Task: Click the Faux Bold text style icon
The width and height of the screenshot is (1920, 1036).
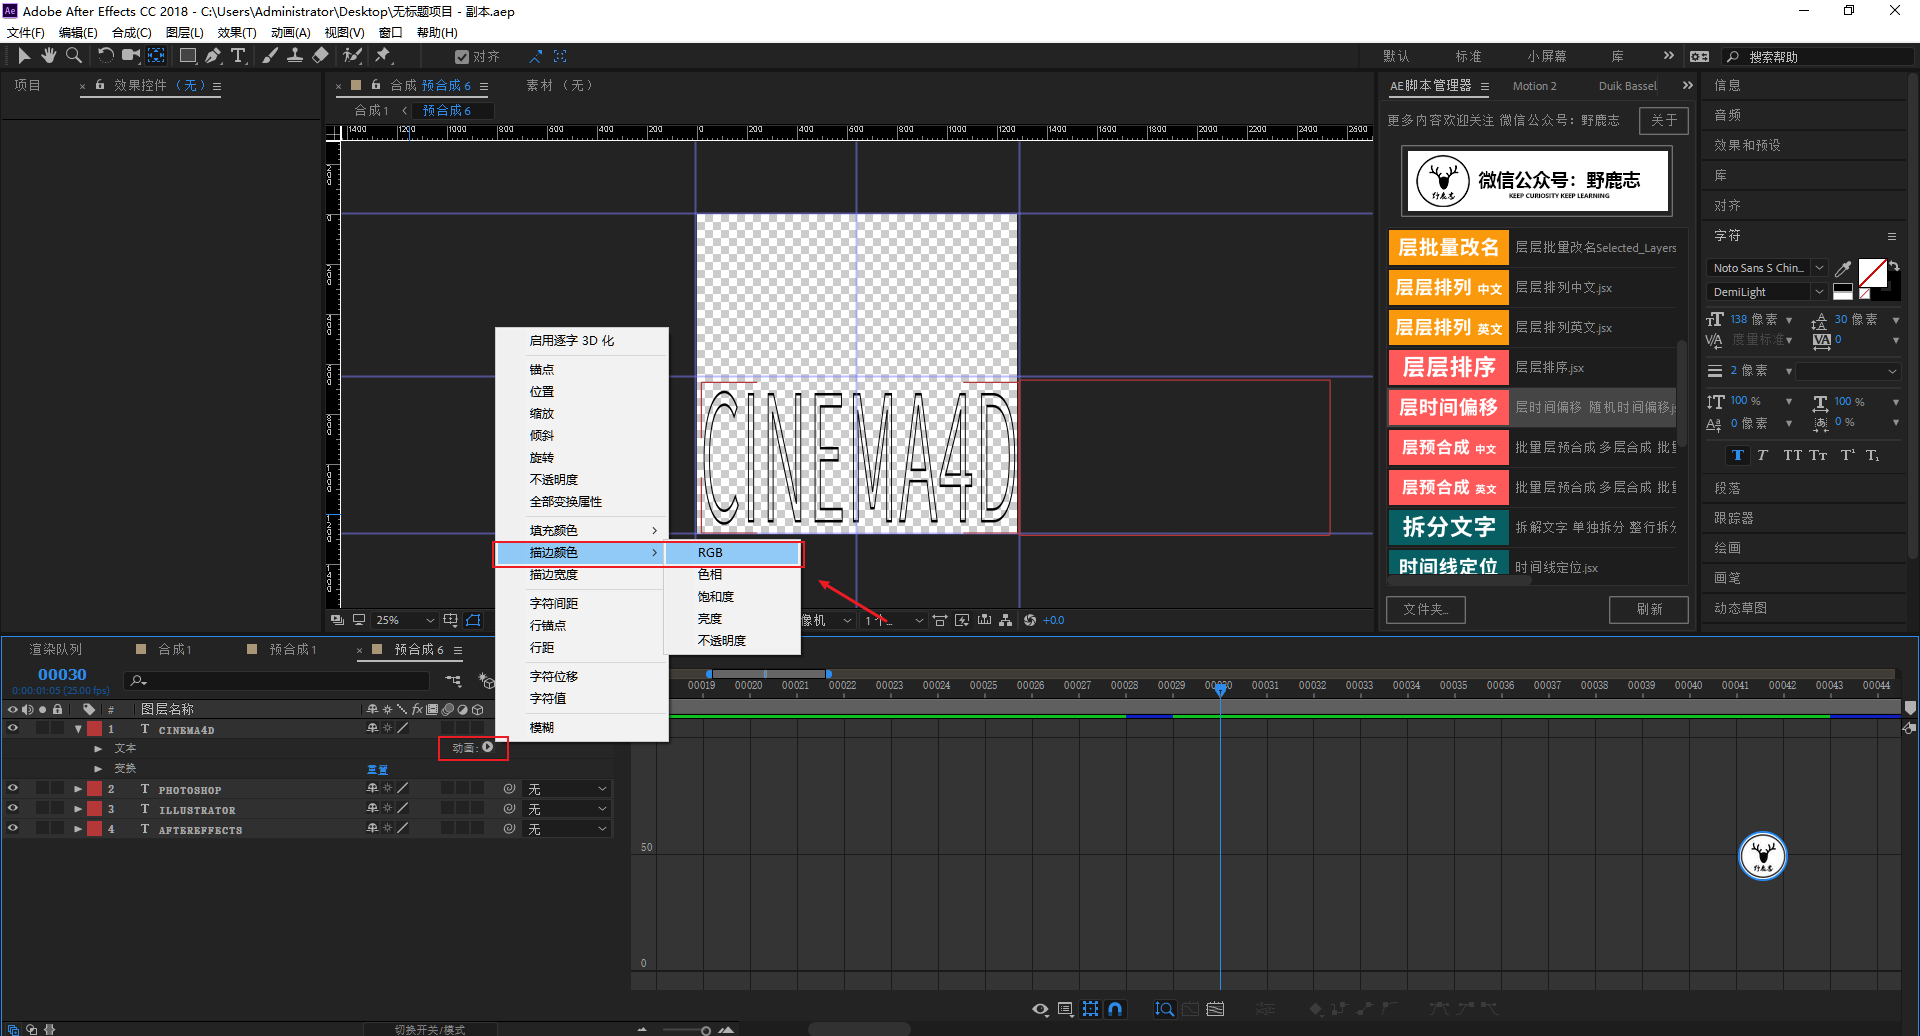Action: (1738, 455)
